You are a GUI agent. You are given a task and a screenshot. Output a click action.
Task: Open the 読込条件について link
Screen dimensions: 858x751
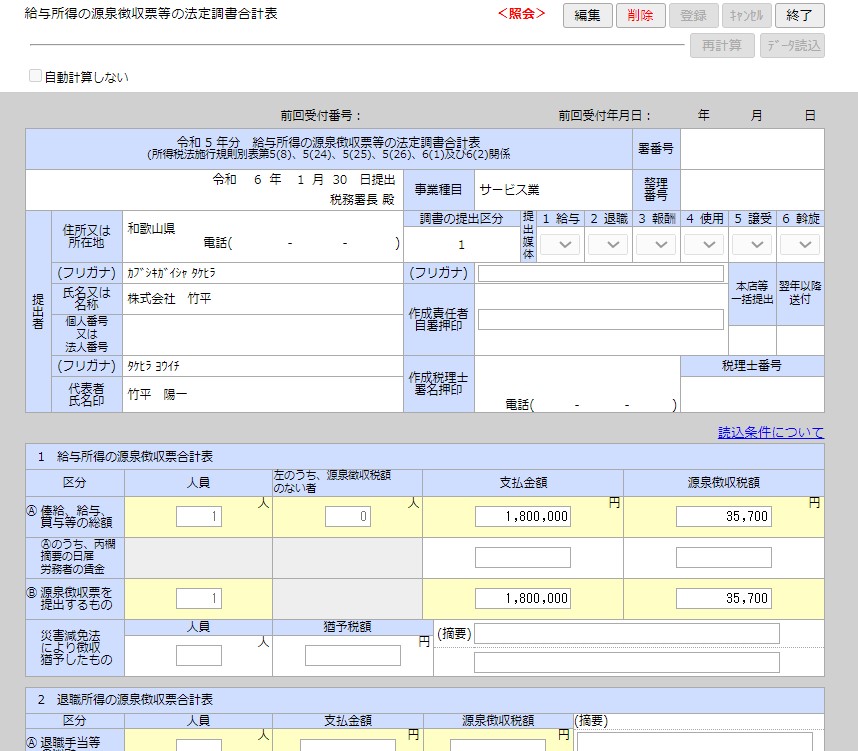pos(770,432)
